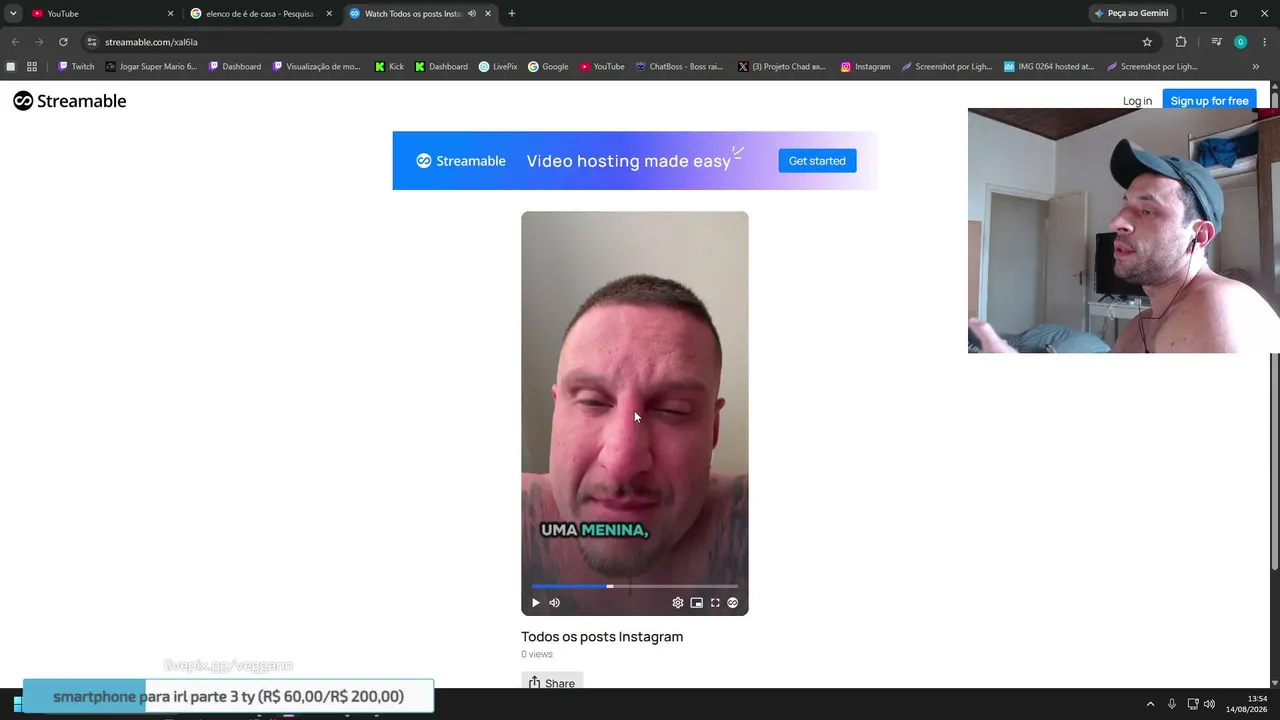Image resolution: width=1280 pixels, height=720 pixels.
Task: Open the Twitch Dashboard bookmark
Action: [x=235, y=67]
